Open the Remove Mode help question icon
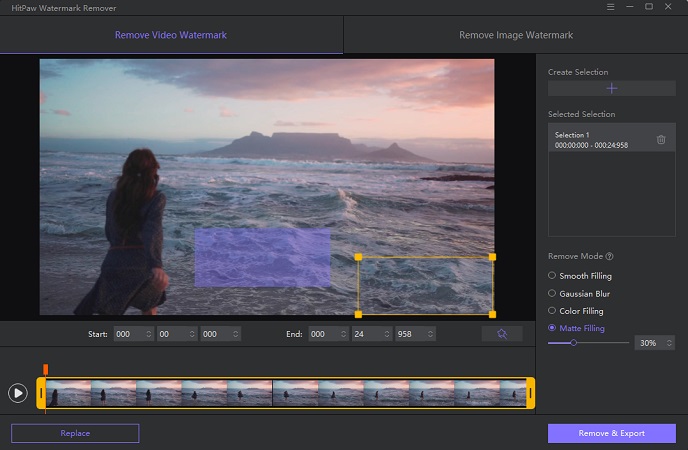Image resolution: width=688 pixels, height=450 pixels. tap(609, 257)
